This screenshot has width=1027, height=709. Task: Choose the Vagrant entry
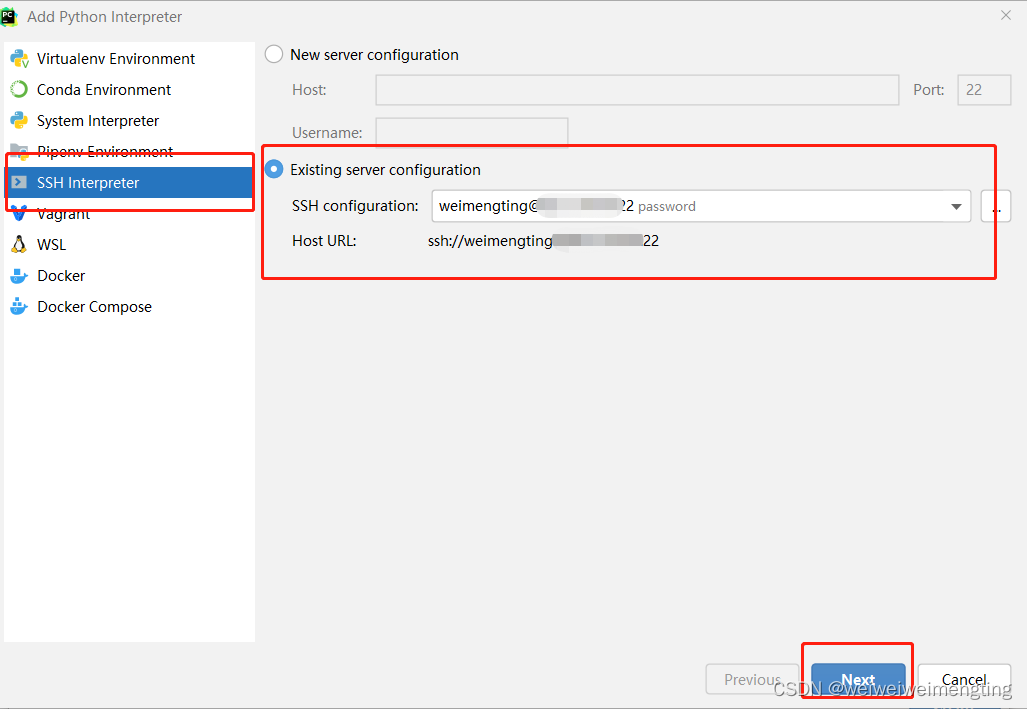(129, 214)
